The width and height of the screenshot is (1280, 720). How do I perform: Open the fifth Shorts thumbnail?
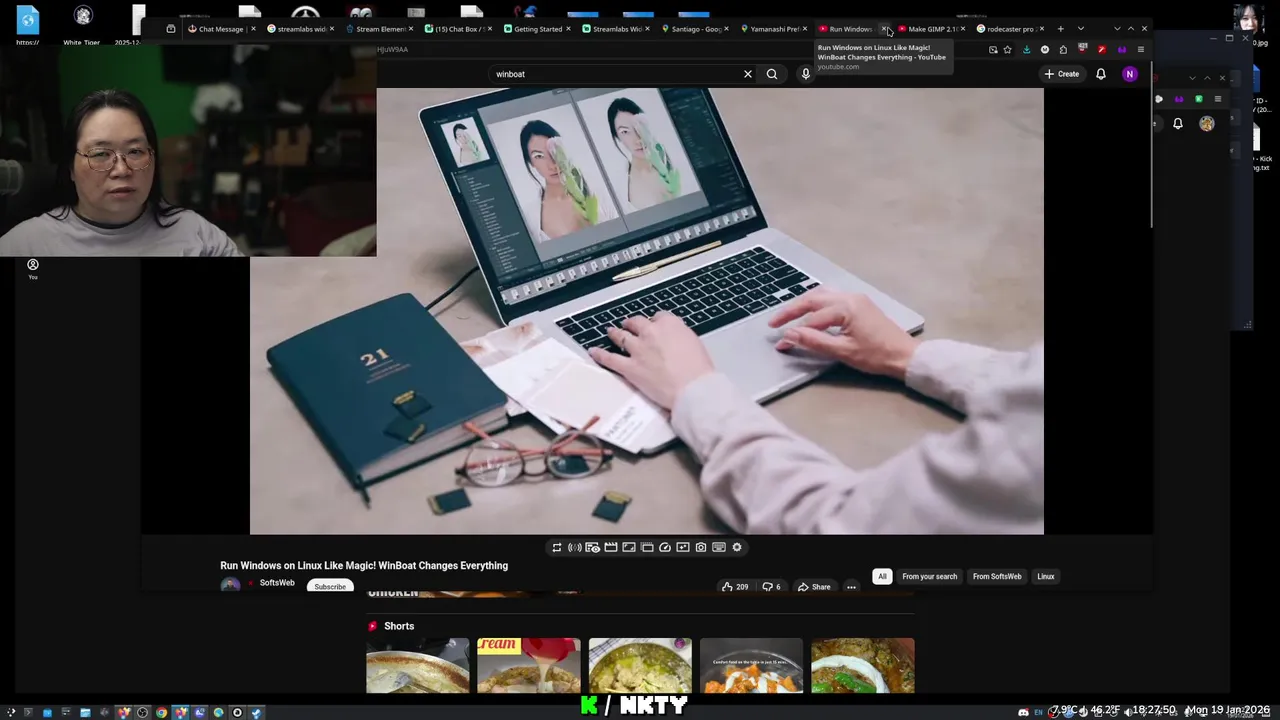coord(862,666)
